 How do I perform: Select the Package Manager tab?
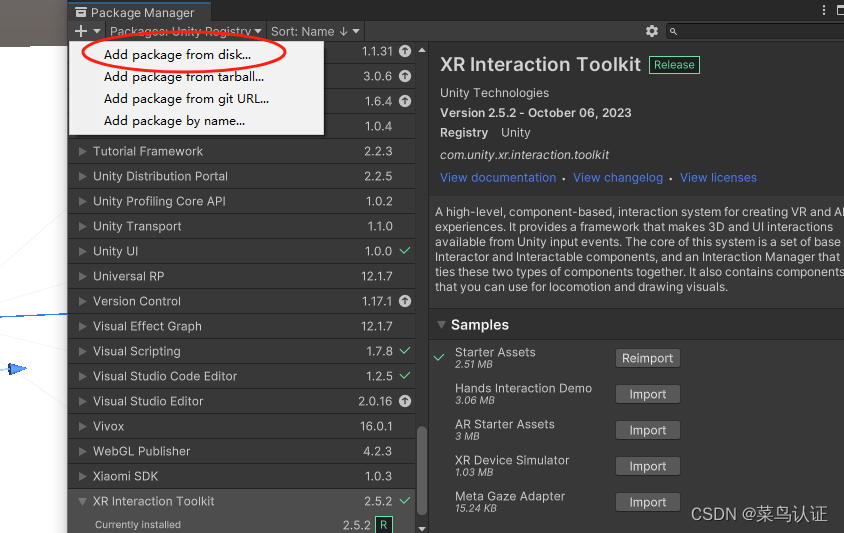click(140, 12)
